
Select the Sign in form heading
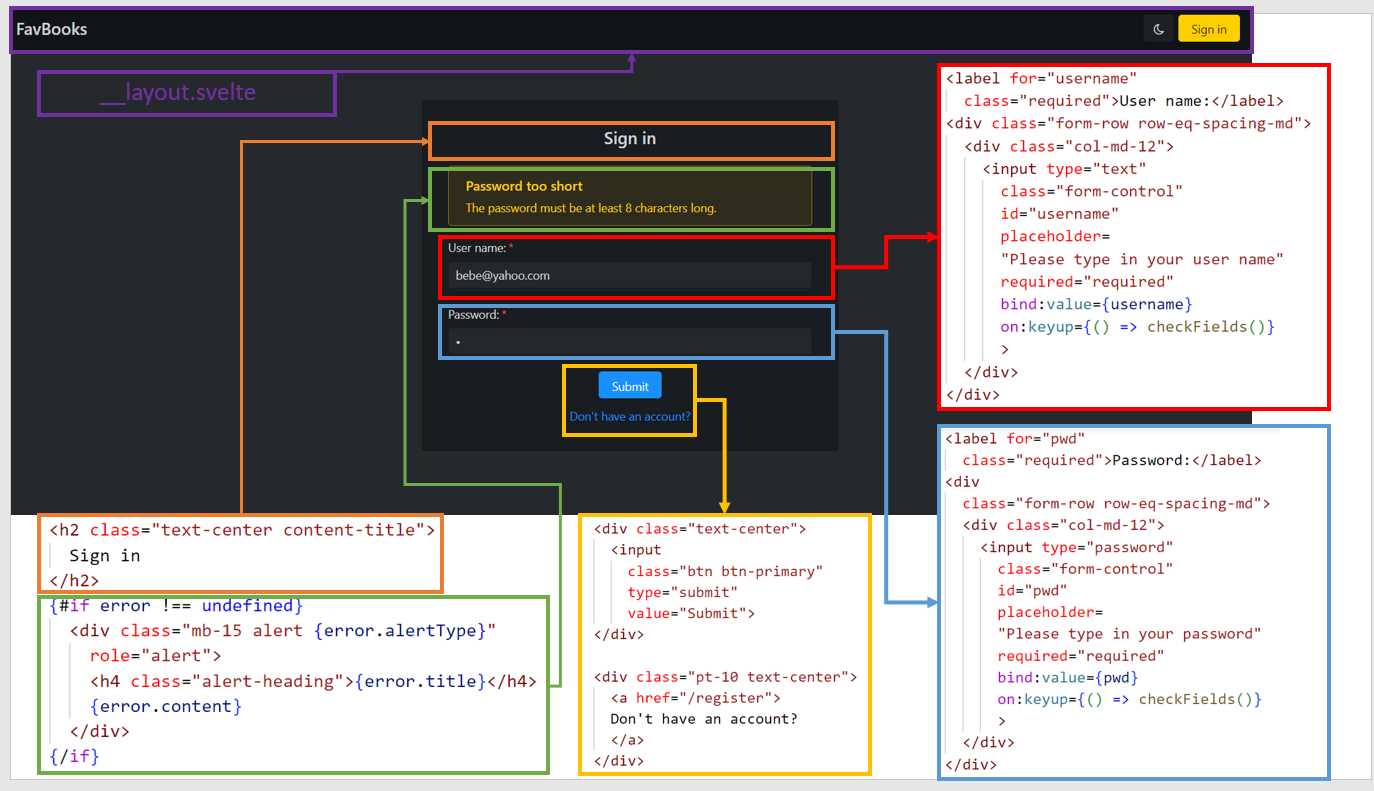coord(629,140)
